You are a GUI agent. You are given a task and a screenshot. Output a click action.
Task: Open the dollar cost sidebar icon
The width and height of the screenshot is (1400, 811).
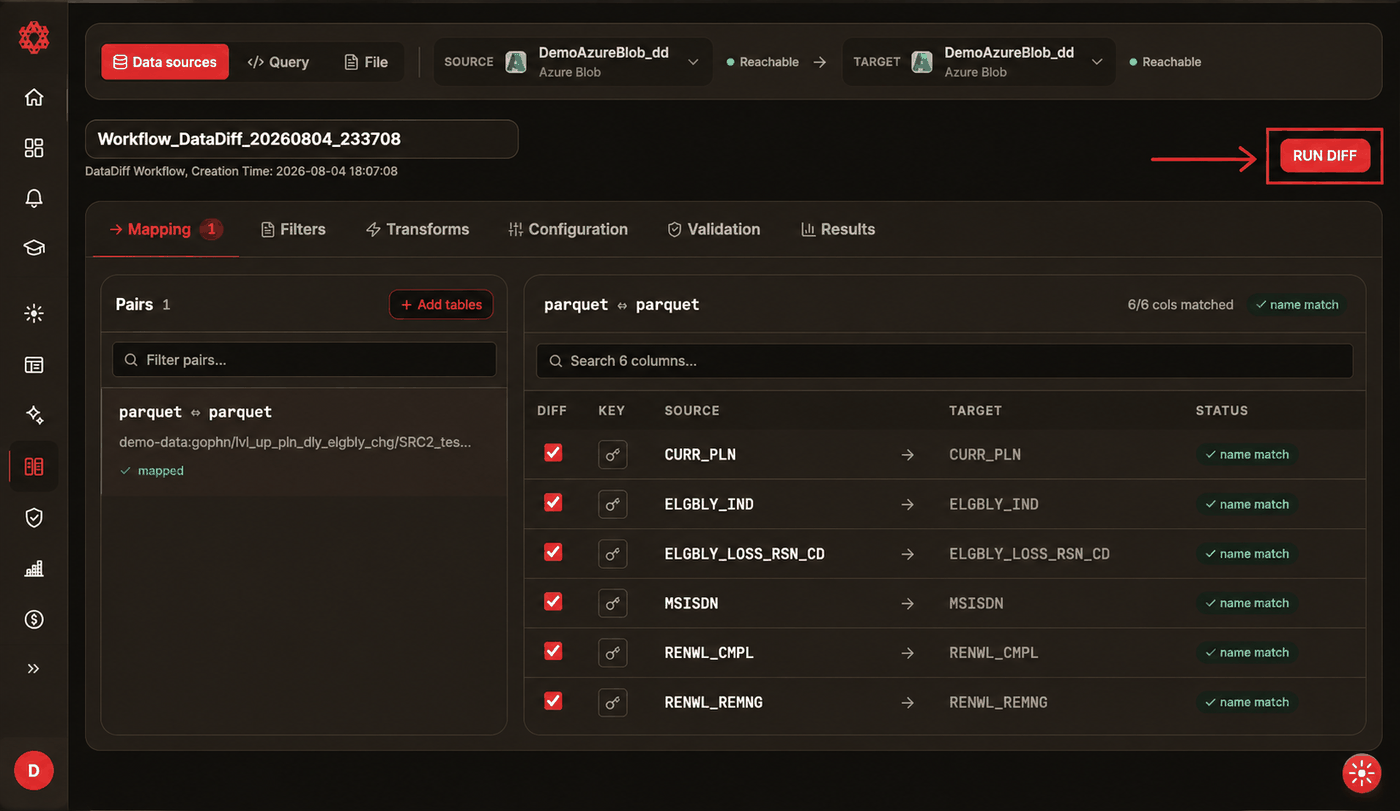(x=34, y=619)
